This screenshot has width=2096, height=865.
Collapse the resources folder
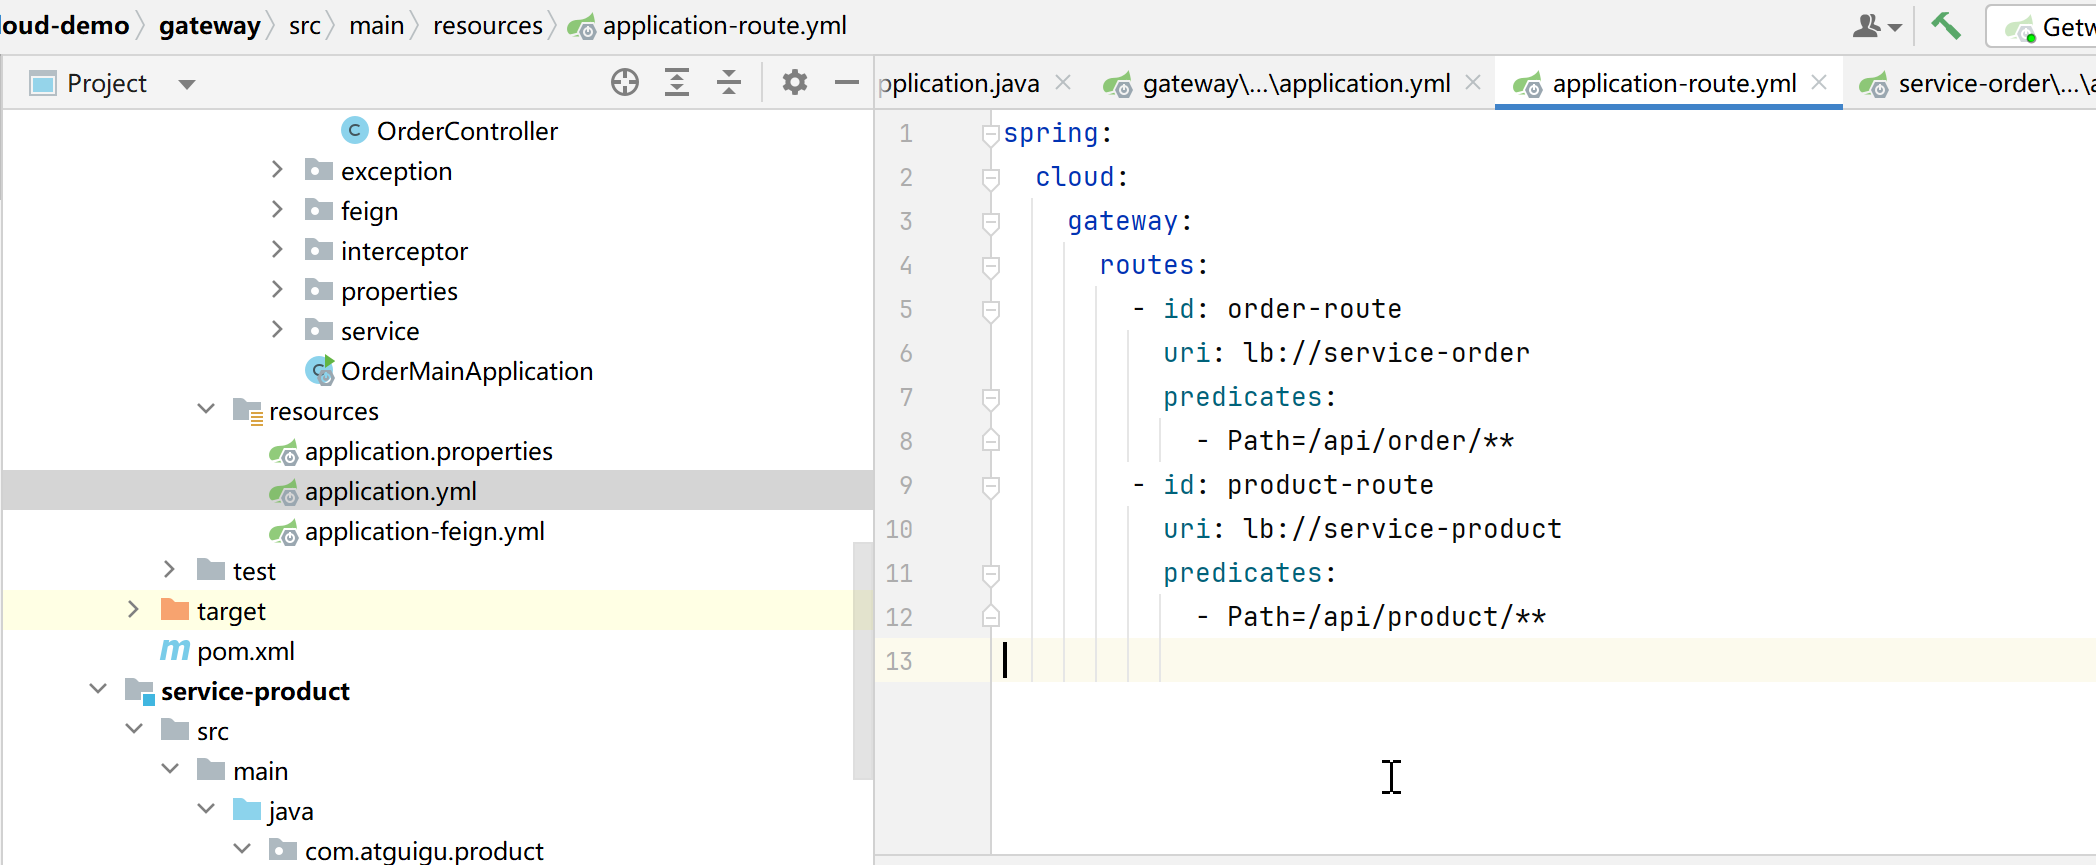pyautogui.click(x=206, y=410)
